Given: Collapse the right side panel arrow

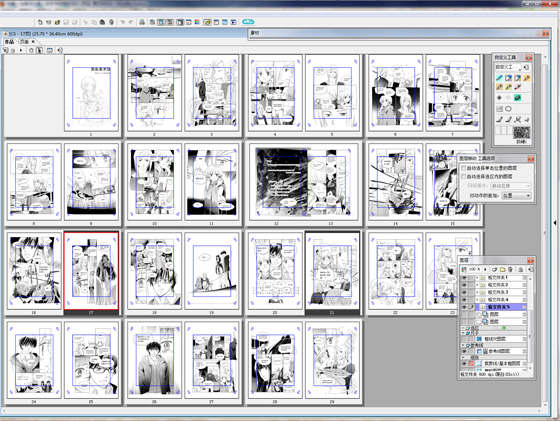Looking at the screenshot, I should [x=555, y=222].
